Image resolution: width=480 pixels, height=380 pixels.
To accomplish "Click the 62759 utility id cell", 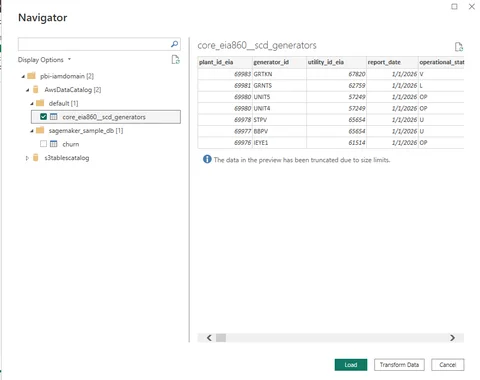I will pyautogui.click(x=336, y=85).
